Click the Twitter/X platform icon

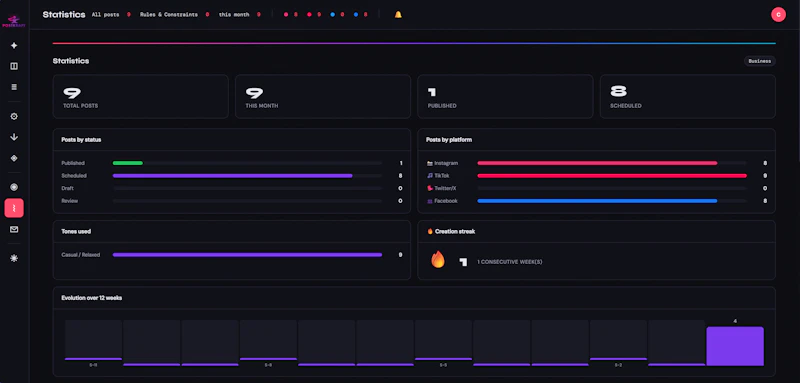click(430, 188)
